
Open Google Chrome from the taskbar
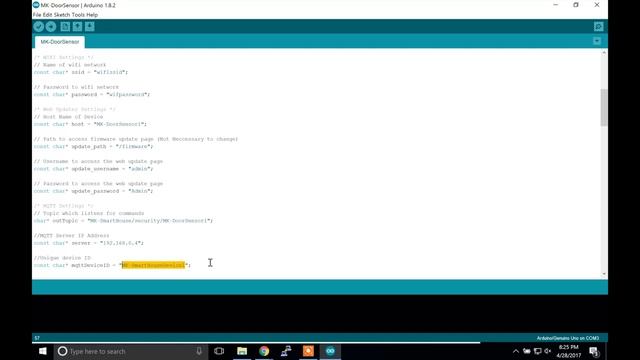point(264,351)
